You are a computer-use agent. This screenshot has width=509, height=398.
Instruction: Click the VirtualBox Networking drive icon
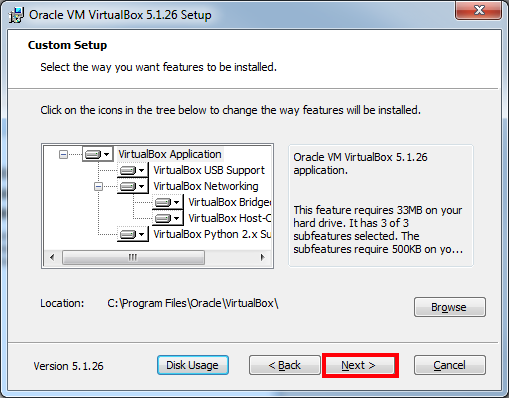pyautogui.click(x=132, y=186)
